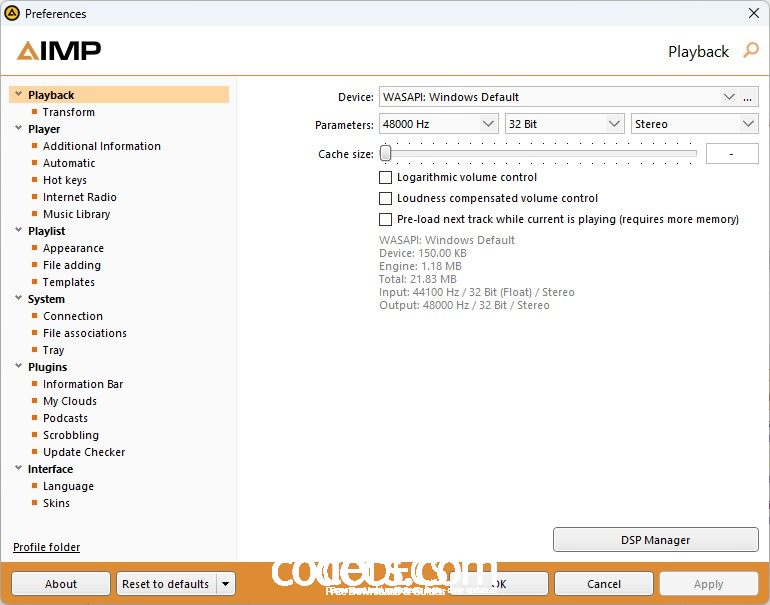
Task: Select Appearance under Playlist
Action: coord(73,248)
